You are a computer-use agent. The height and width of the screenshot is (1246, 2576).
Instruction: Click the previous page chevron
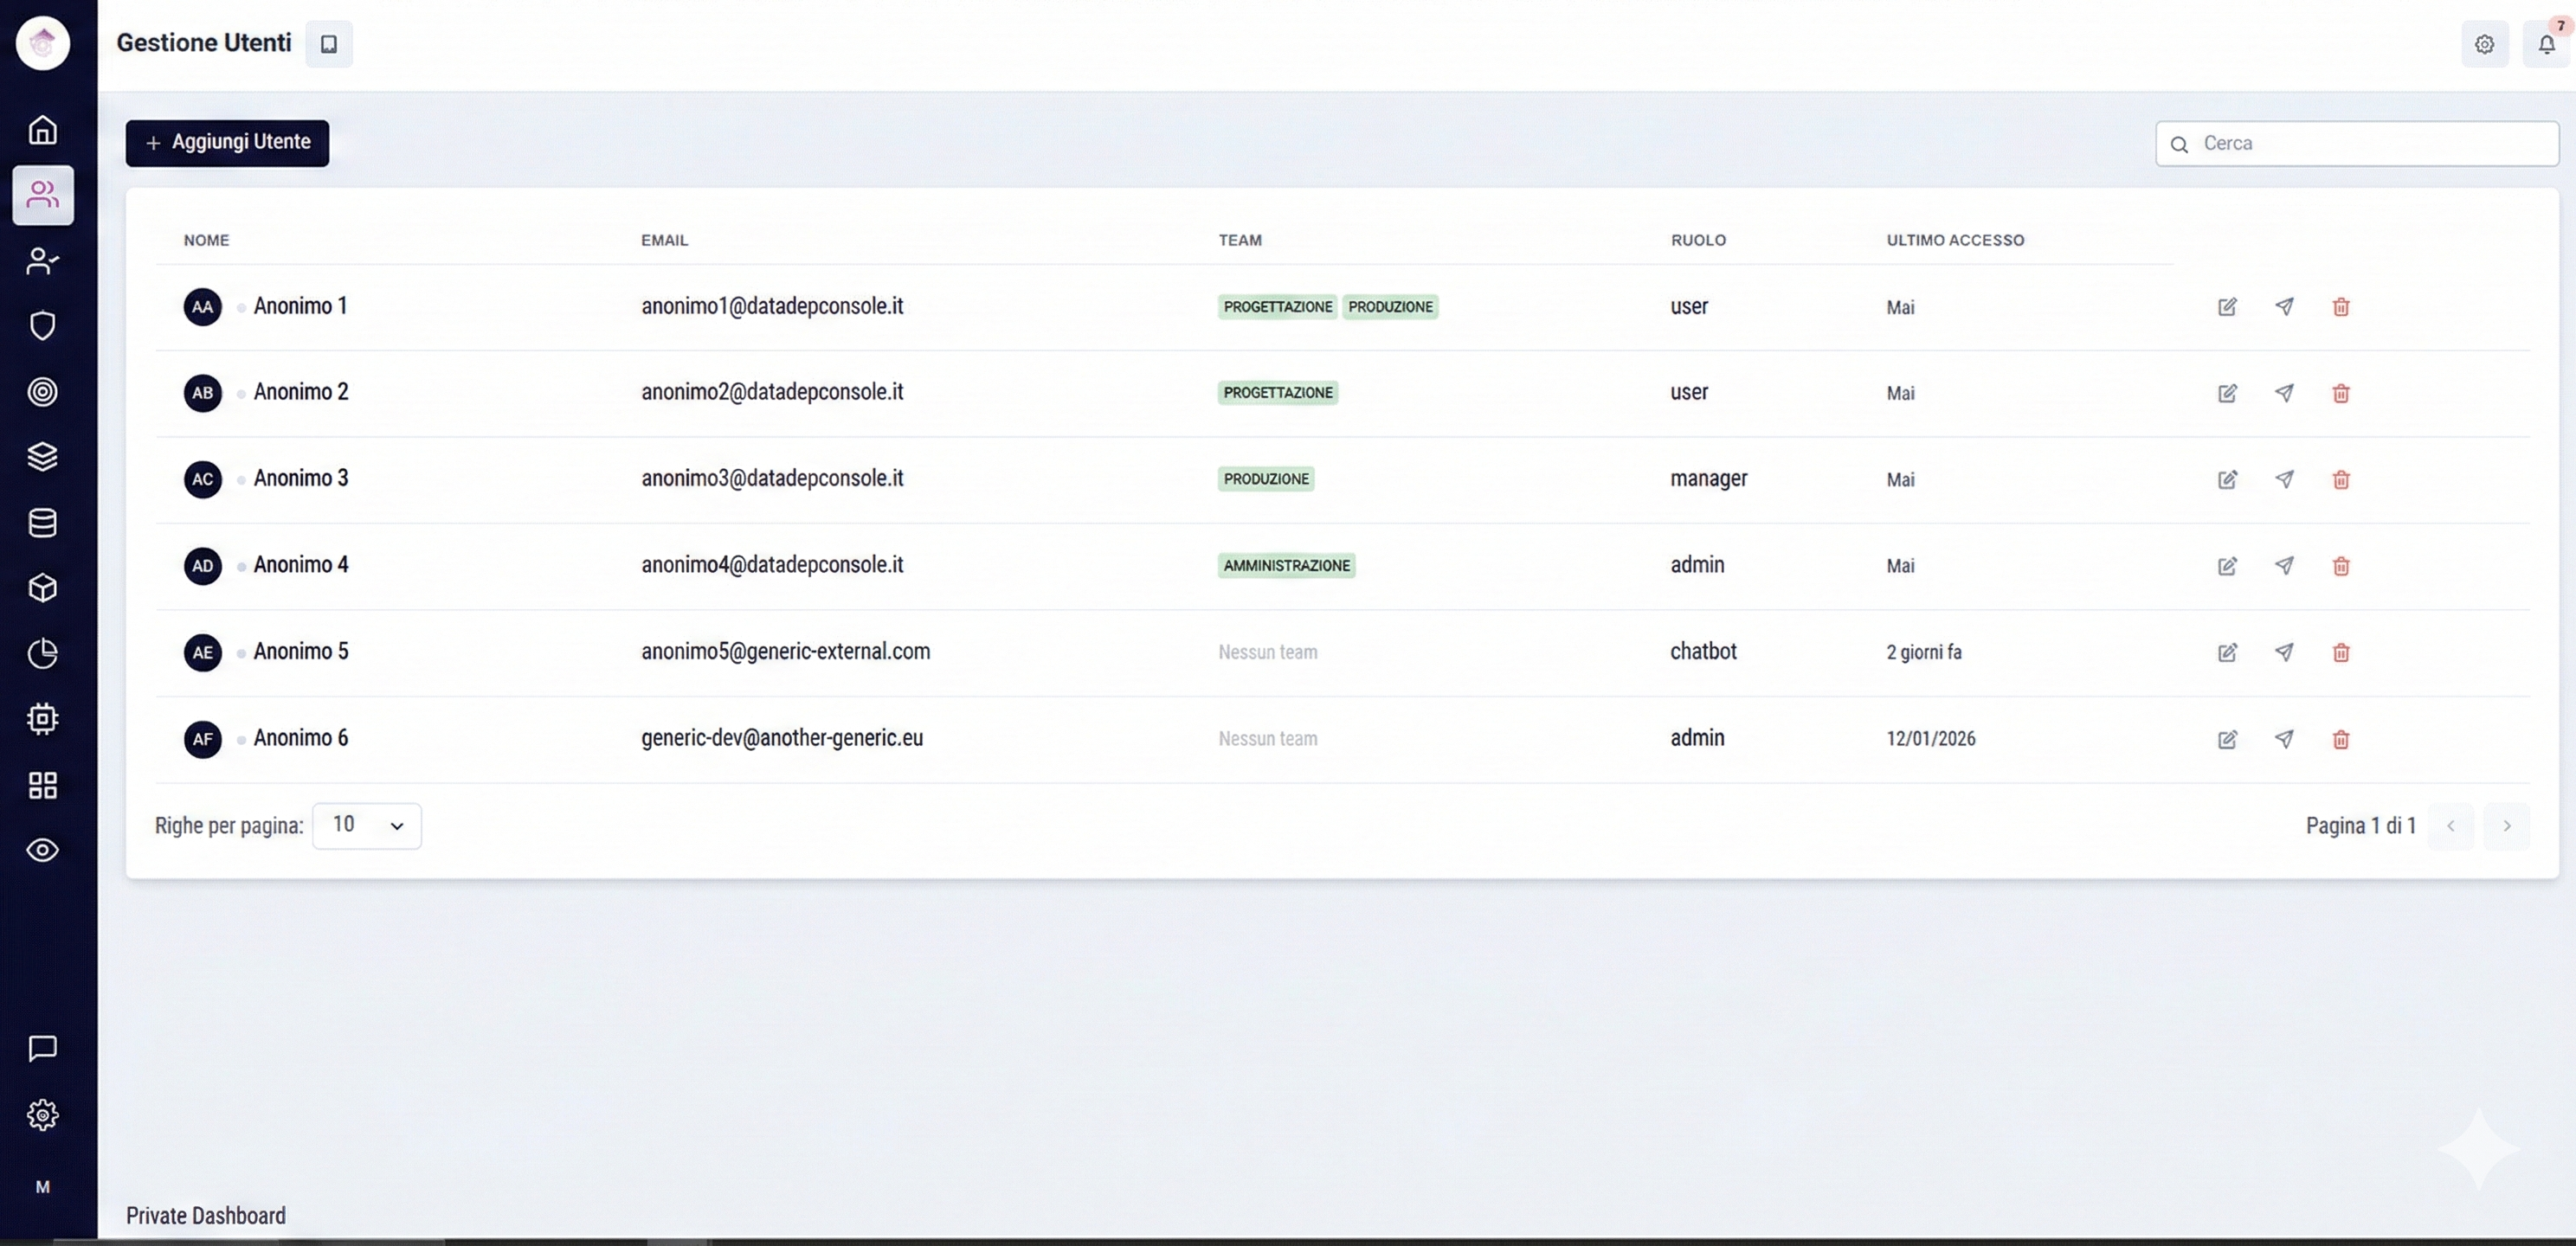click(2451, 826)
